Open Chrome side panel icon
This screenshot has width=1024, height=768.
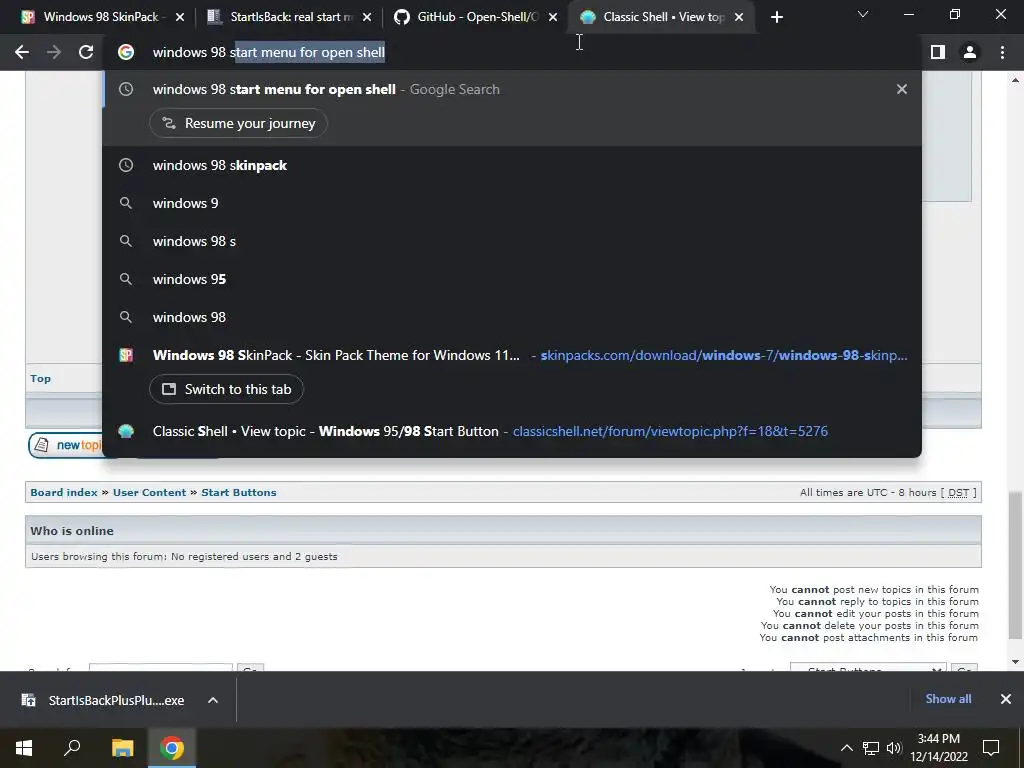938,52
